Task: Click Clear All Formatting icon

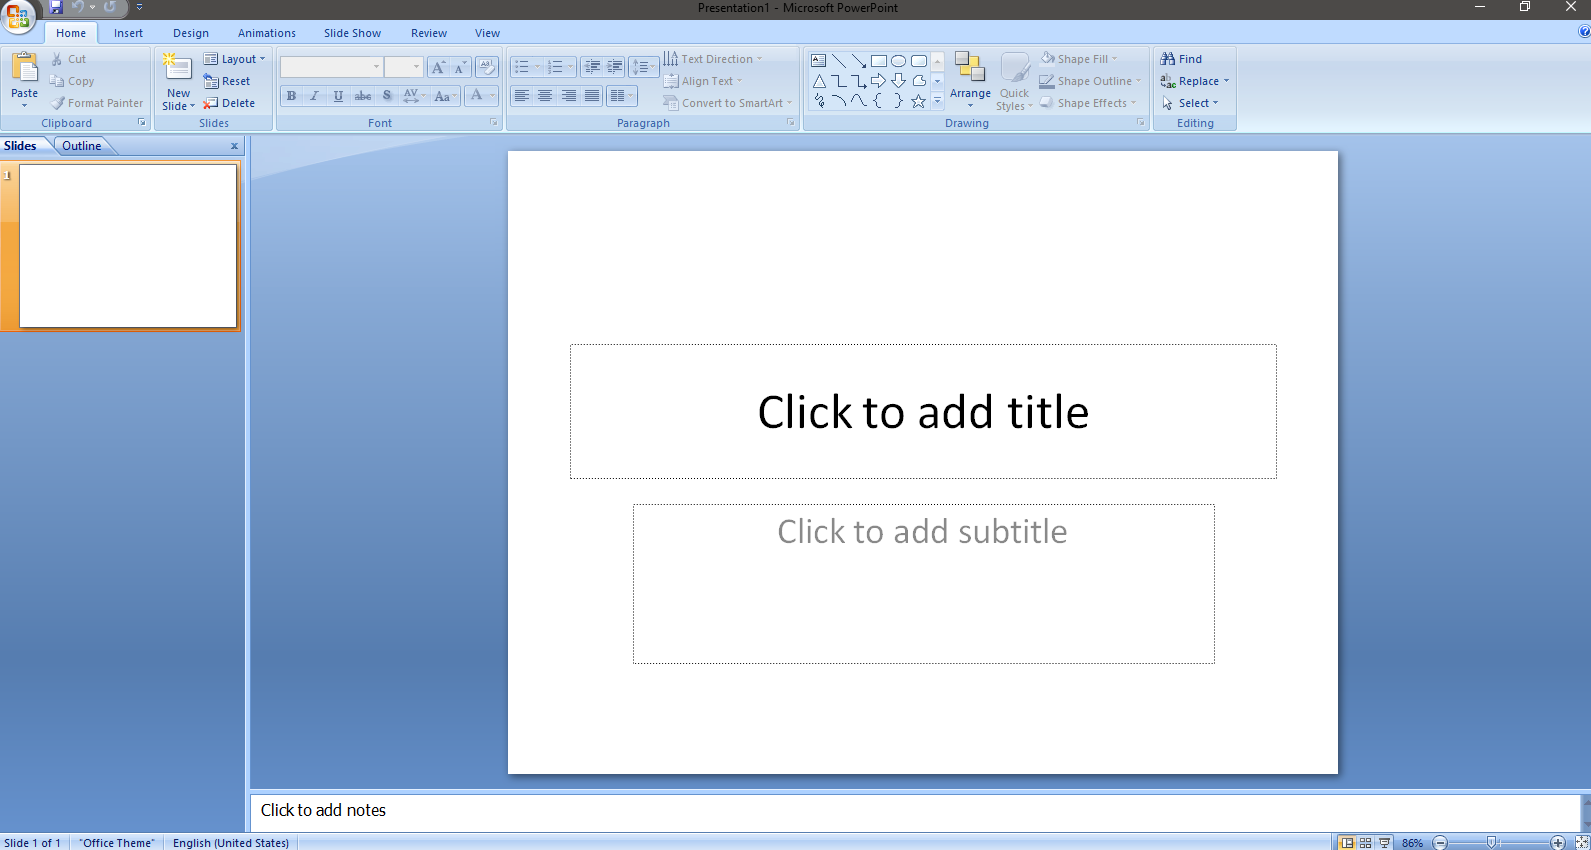Action: [487, 67]
